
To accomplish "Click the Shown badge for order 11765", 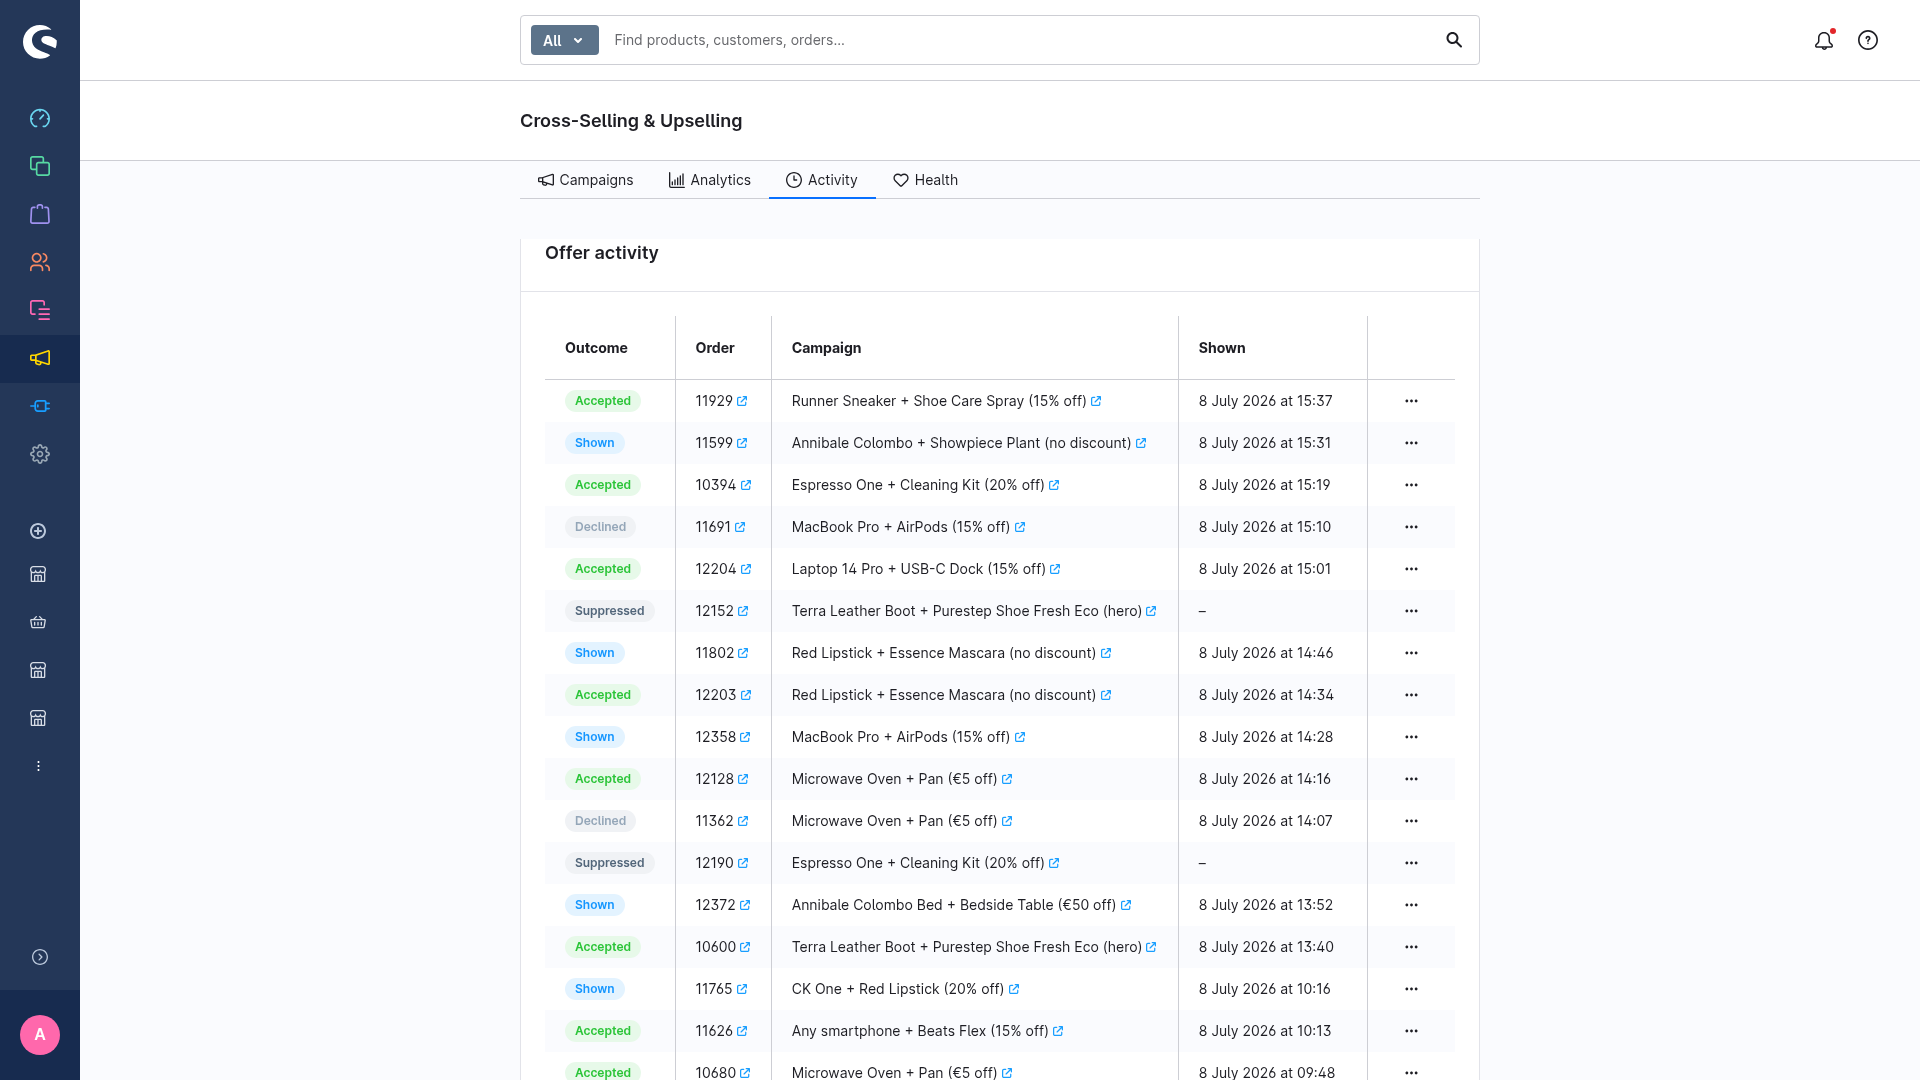I will pyautogui.click(x=595, y=989).
